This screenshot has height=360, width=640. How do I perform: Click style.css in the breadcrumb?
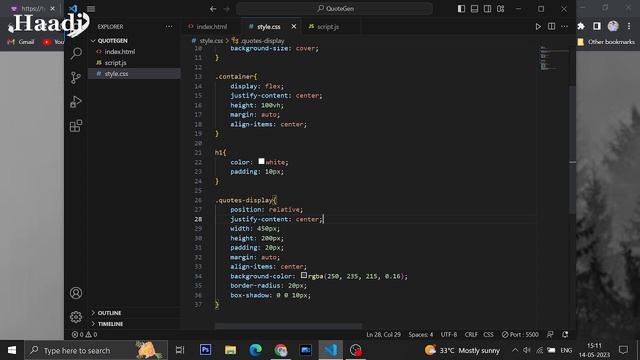click(x=211, y=41)
